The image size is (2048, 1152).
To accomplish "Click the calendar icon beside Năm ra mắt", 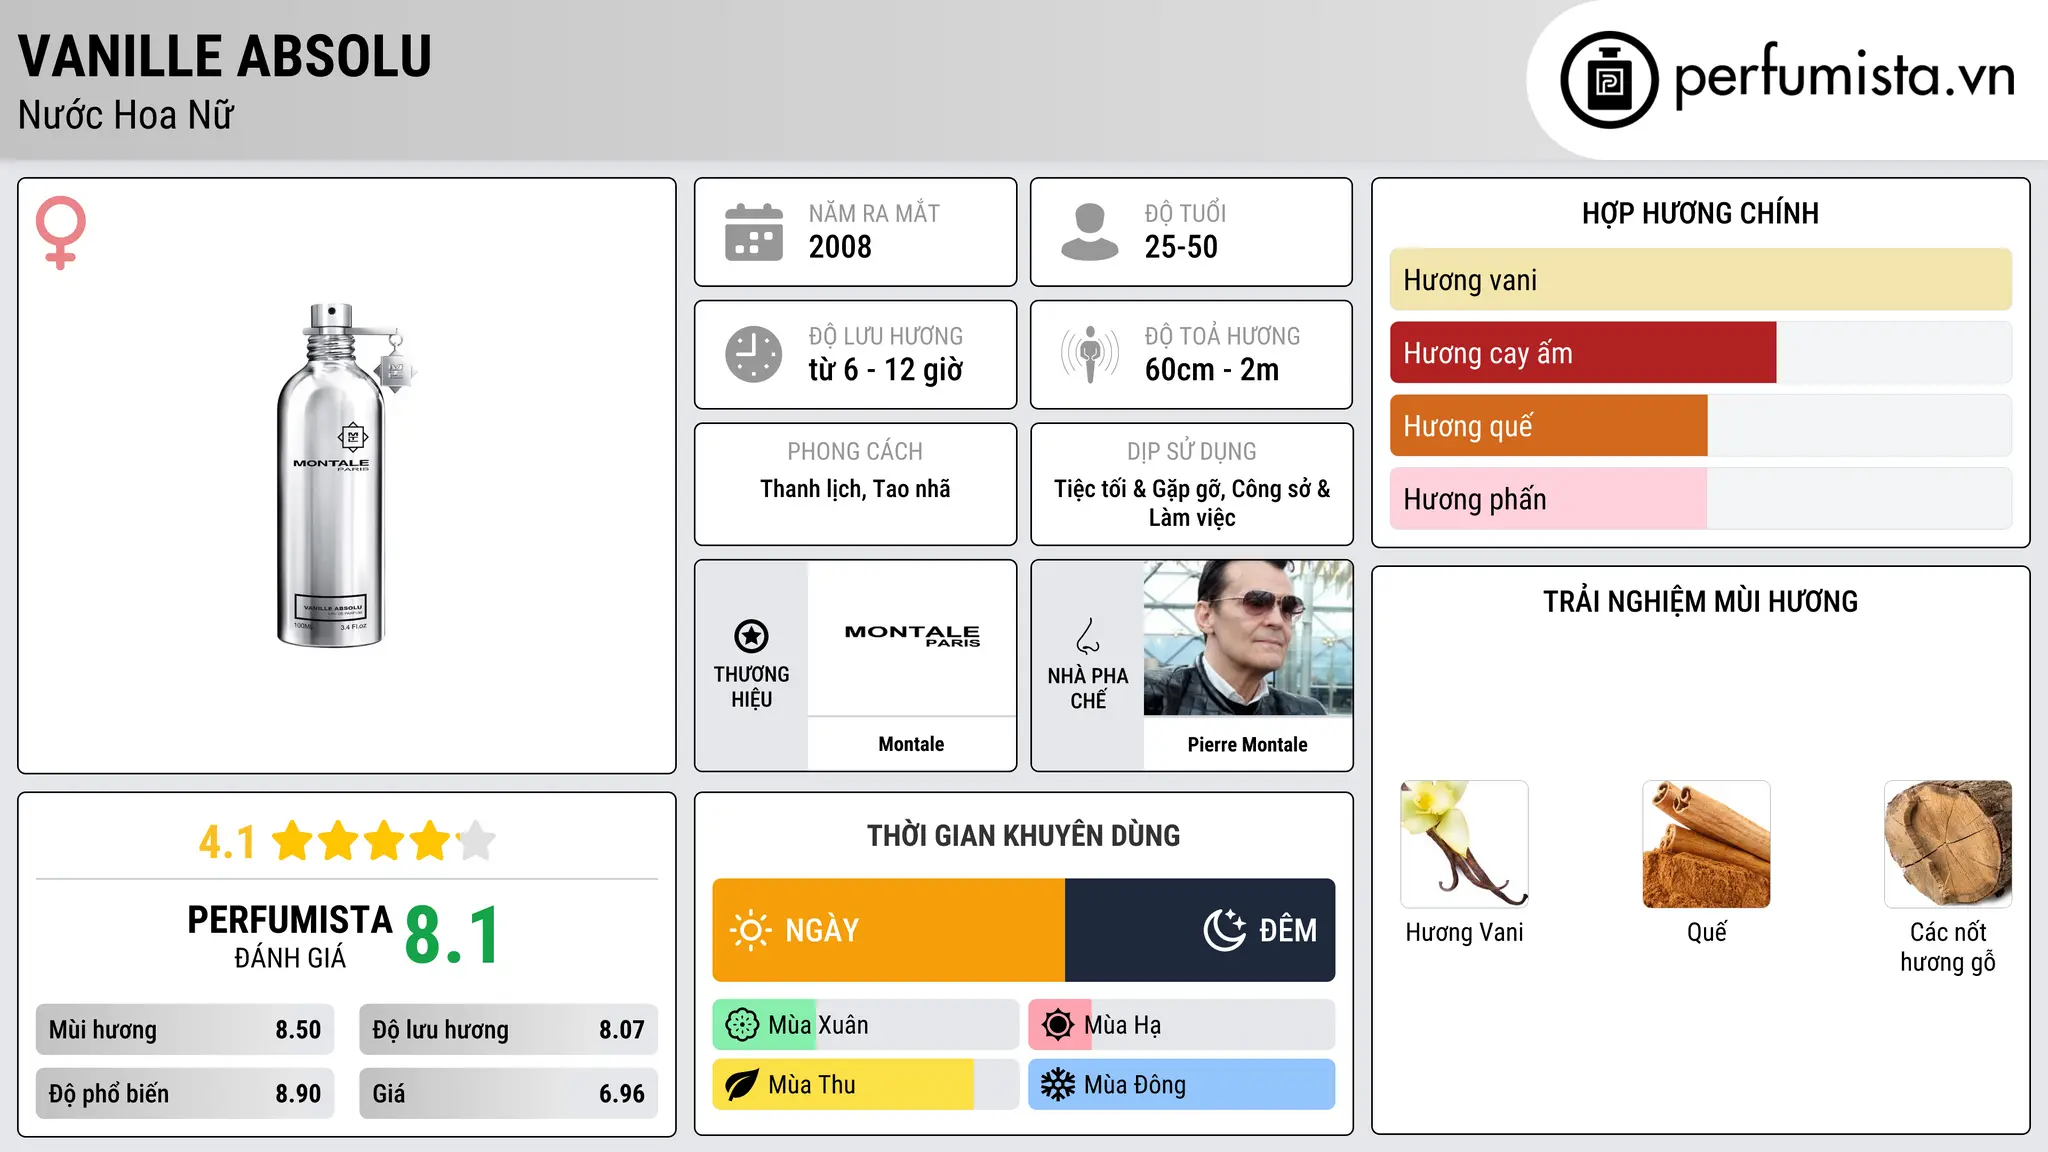I will (x=754, y=232).
